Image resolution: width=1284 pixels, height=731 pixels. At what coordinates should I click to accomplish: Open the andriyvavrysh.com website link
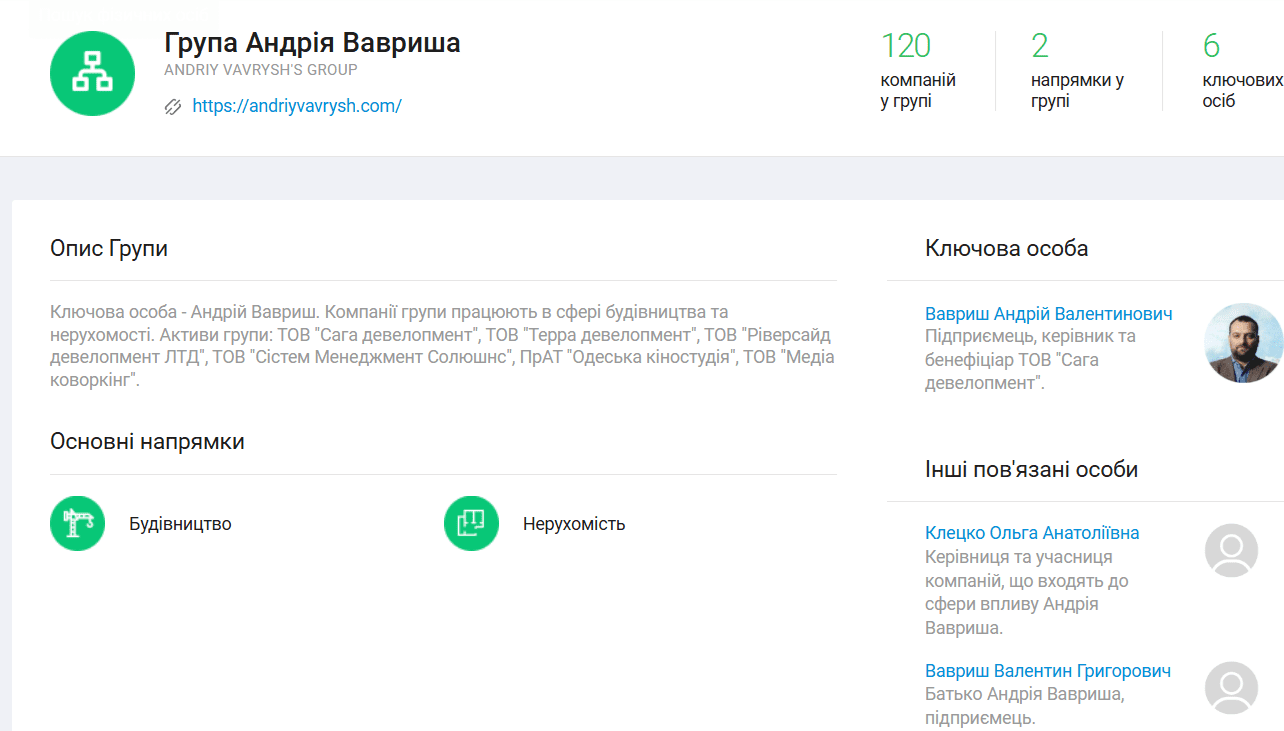[x=297, y=106]
